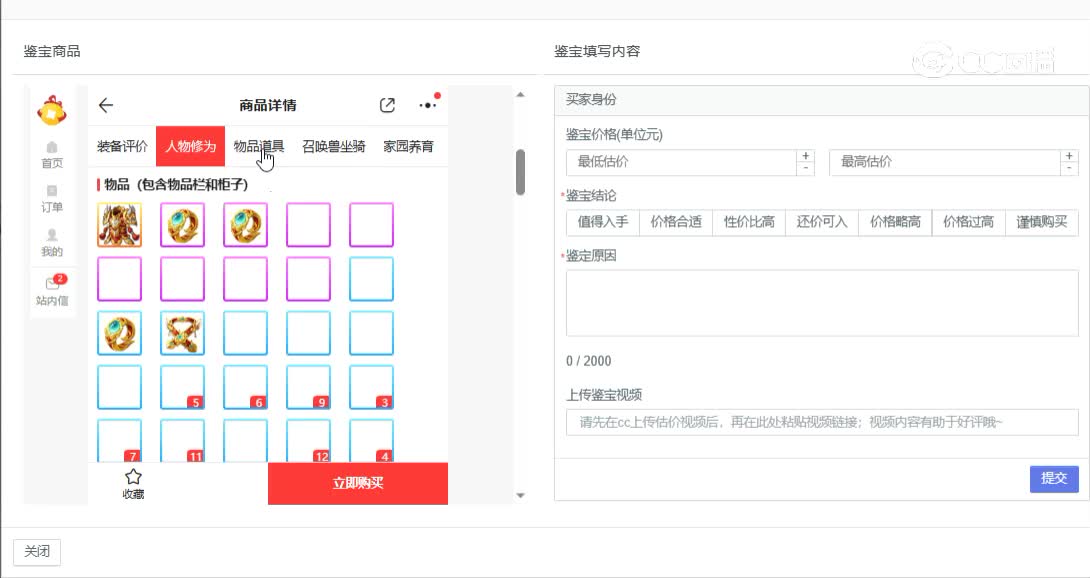This screenshot has width=1090, height=578.
Task: Open the three-dot more menu icon
Action: coord(428,105)
